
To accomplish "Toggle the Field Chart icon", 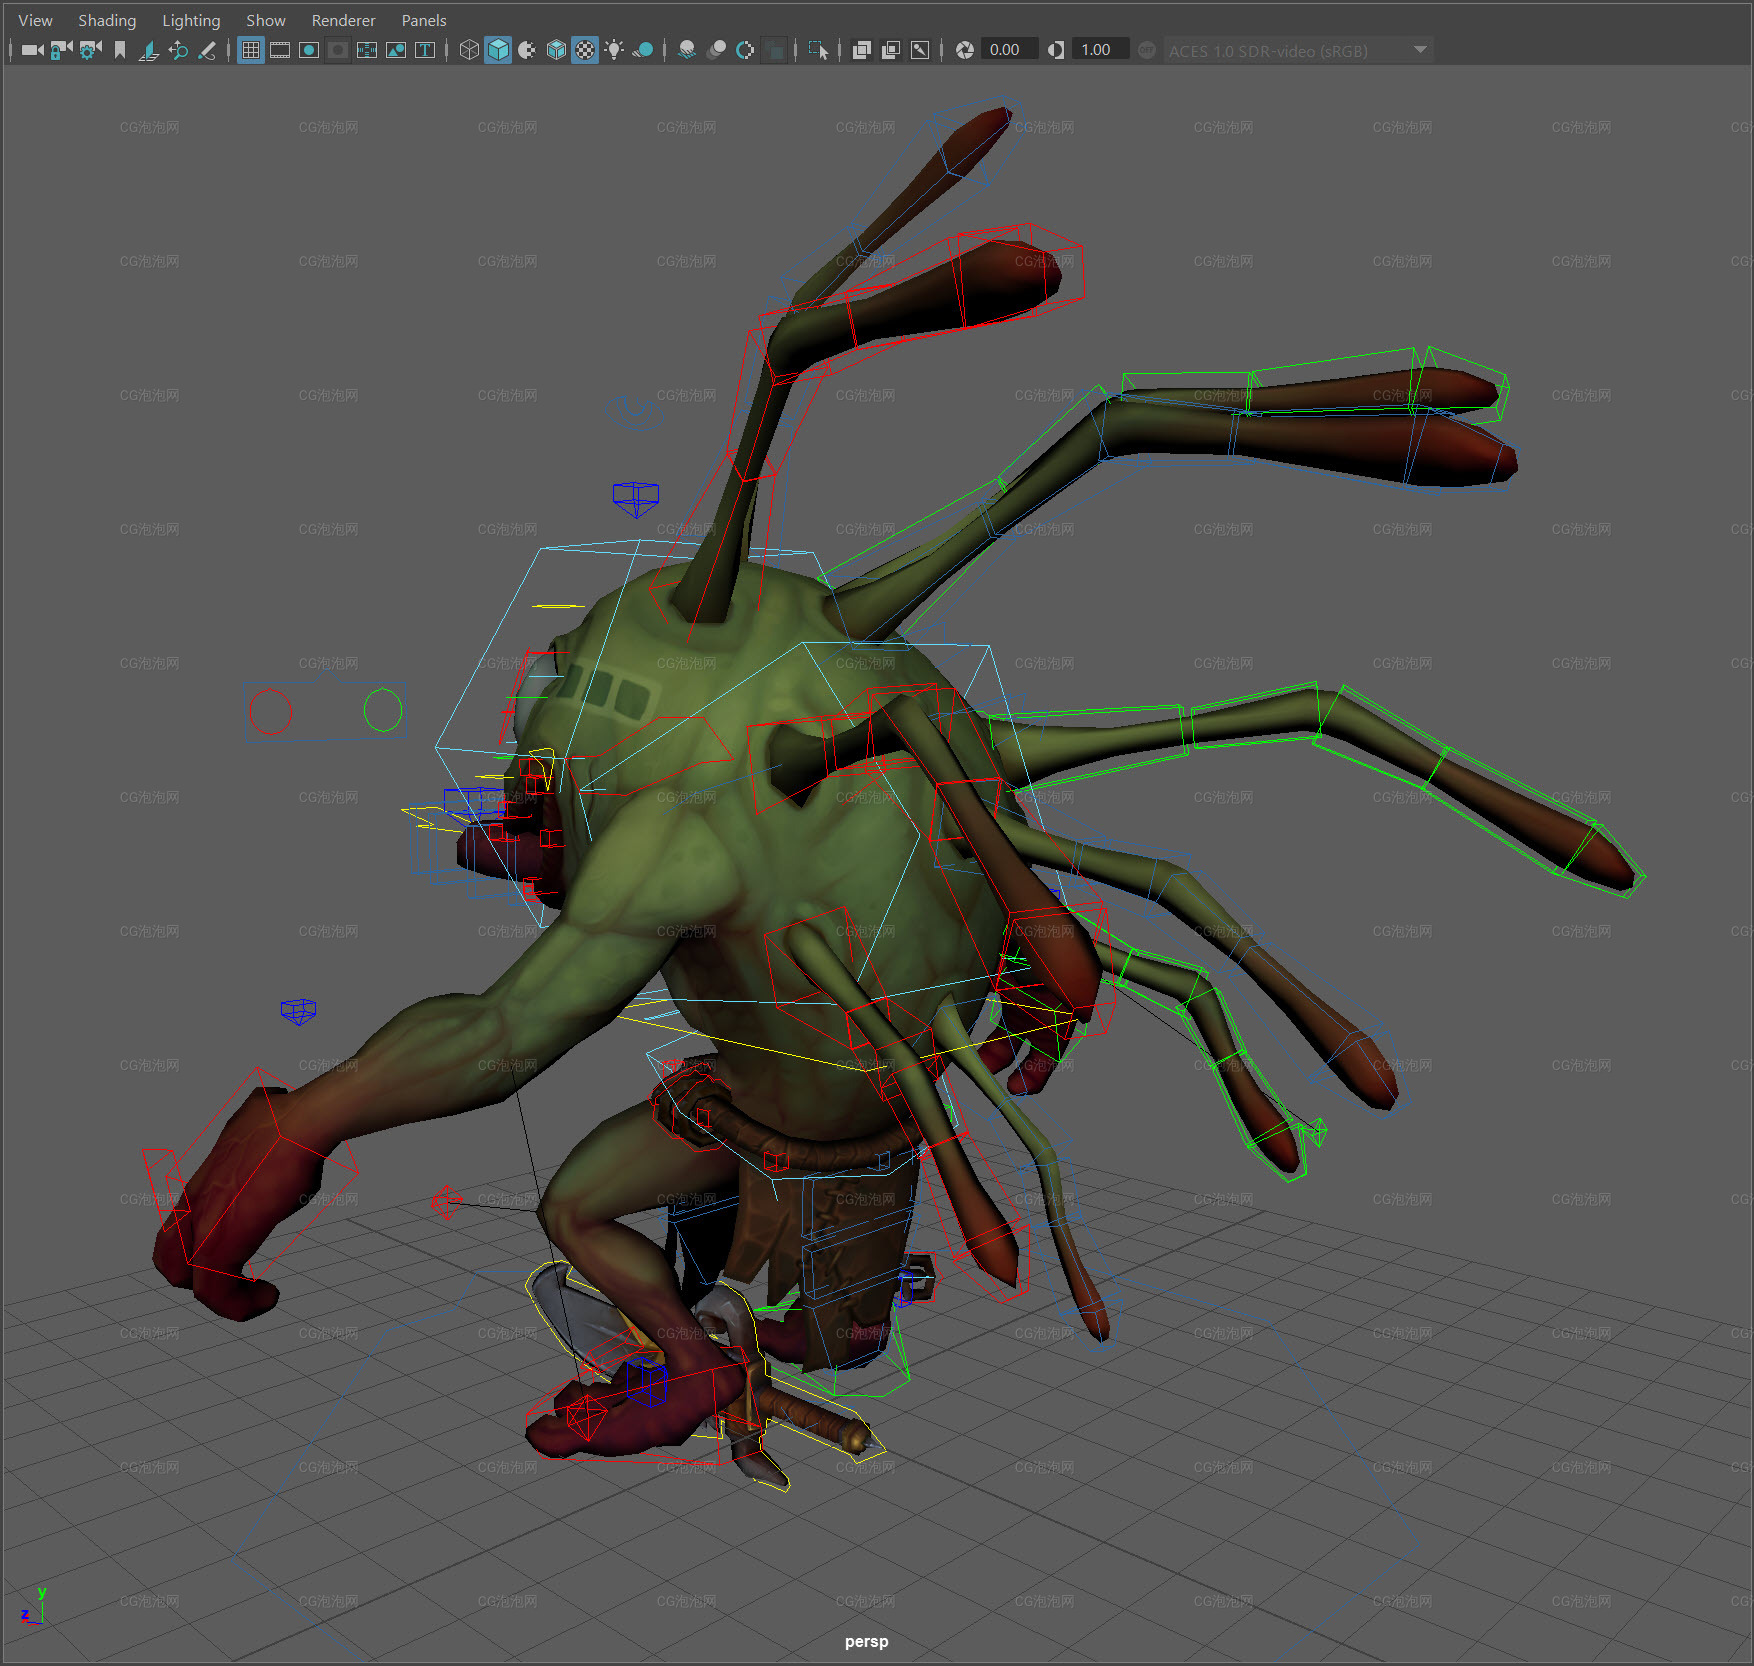I will [x=367, y=50].
